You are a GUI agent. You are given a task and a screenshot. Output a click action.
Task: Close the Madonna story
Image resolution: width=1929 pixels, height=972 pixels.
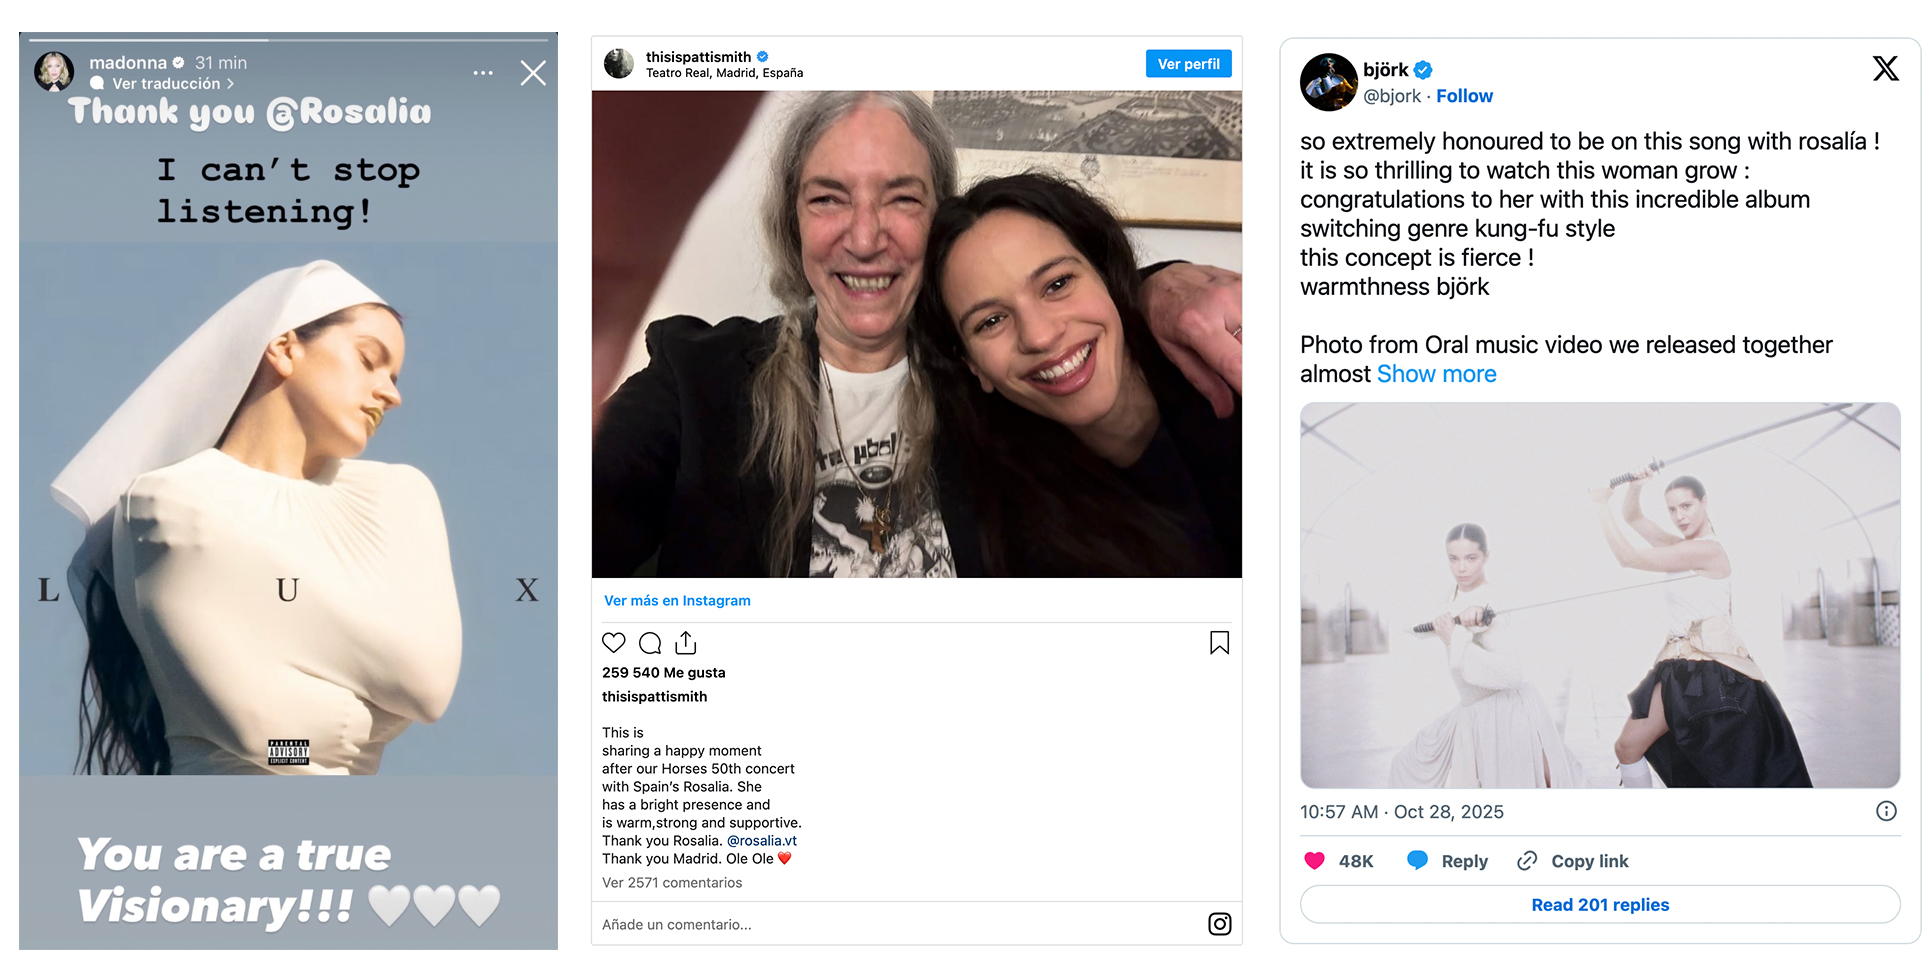(x=533, y=73)
